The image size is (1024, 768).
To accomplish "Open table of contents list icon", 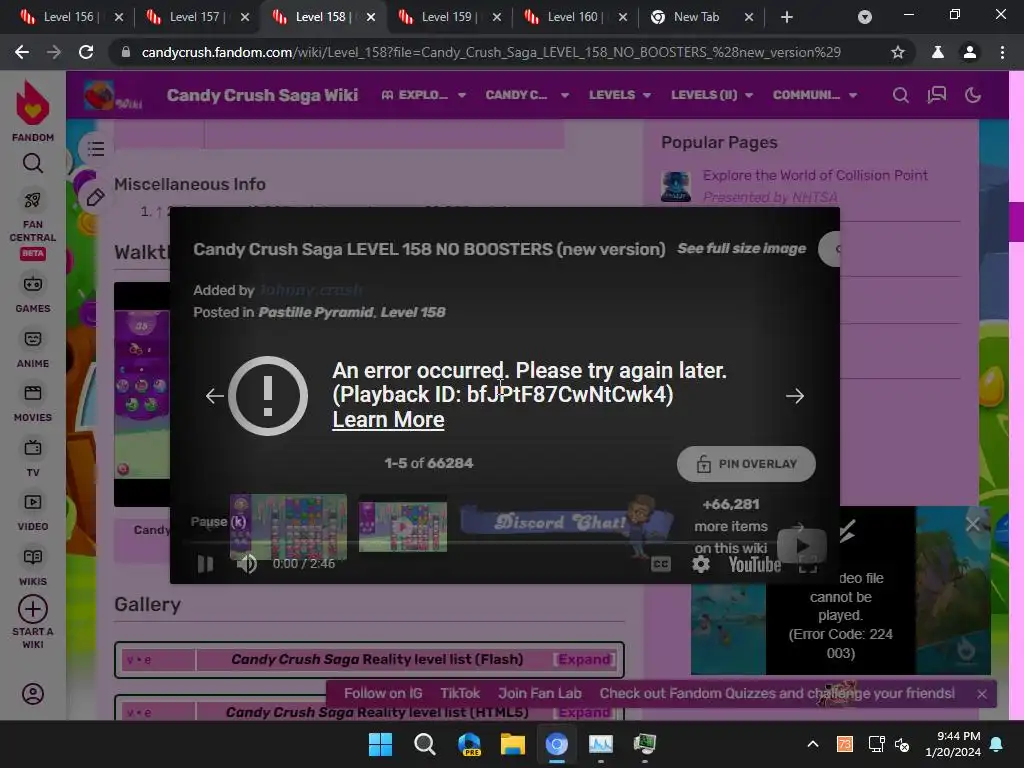I will pos(96,149).
